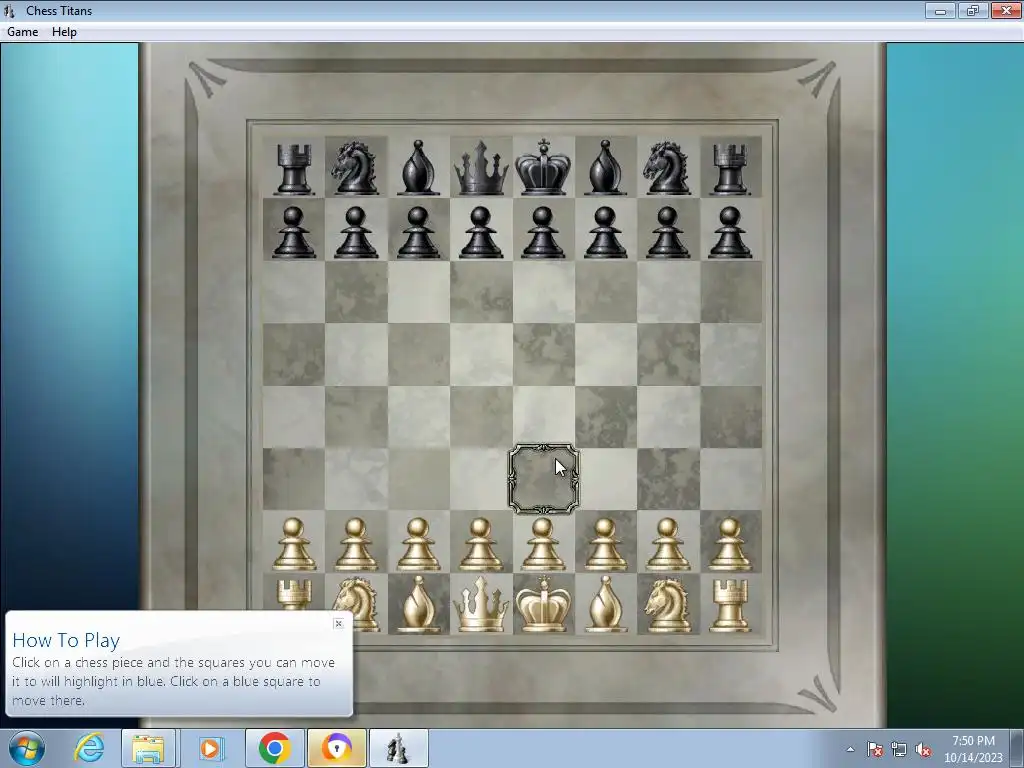Select the white pawn on e2
1024x768 pixels.
click(543, 545)
